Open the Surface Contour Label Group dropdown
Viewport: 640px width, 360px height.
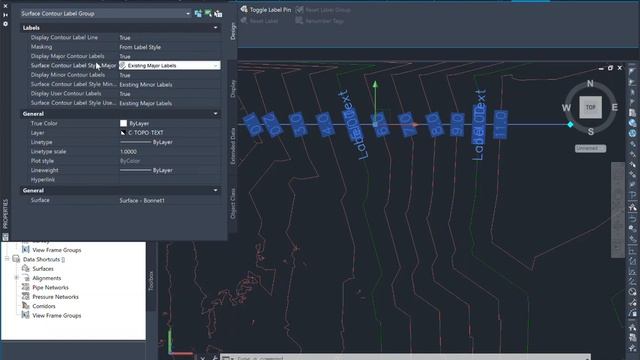click(x=188, y=13)
